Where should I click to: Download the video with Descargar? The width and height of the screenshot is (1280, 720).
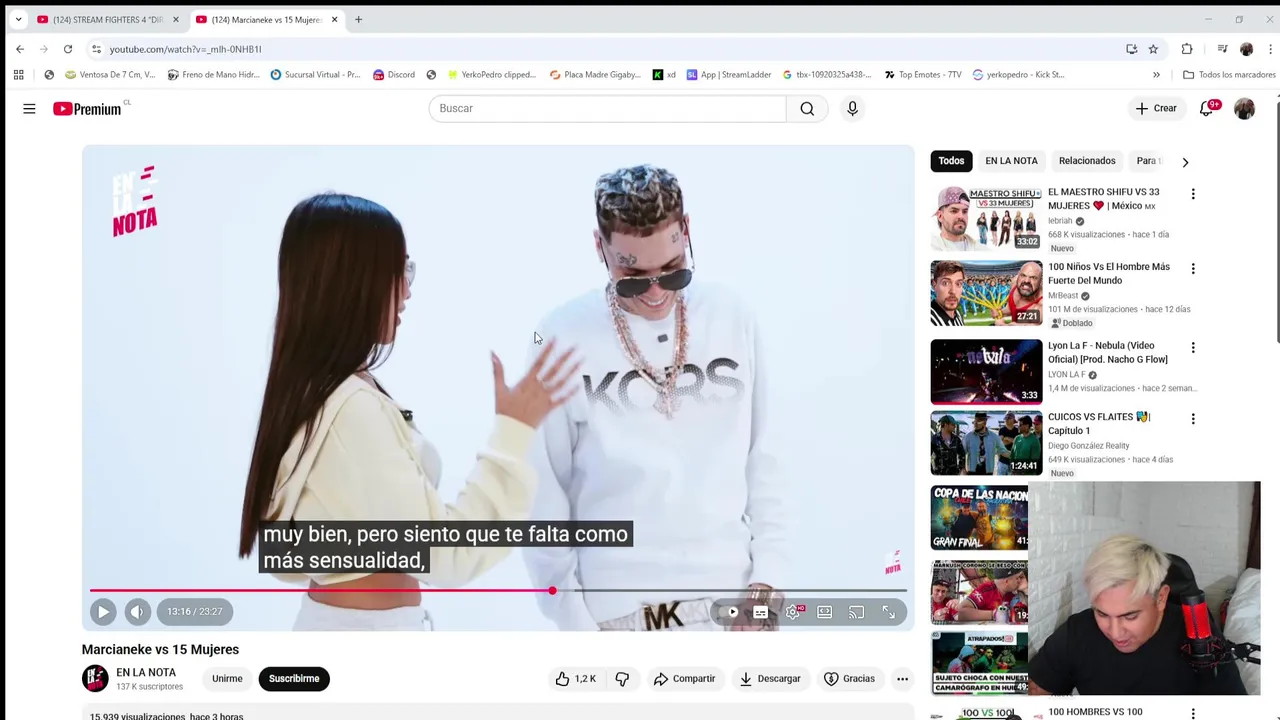770,679
